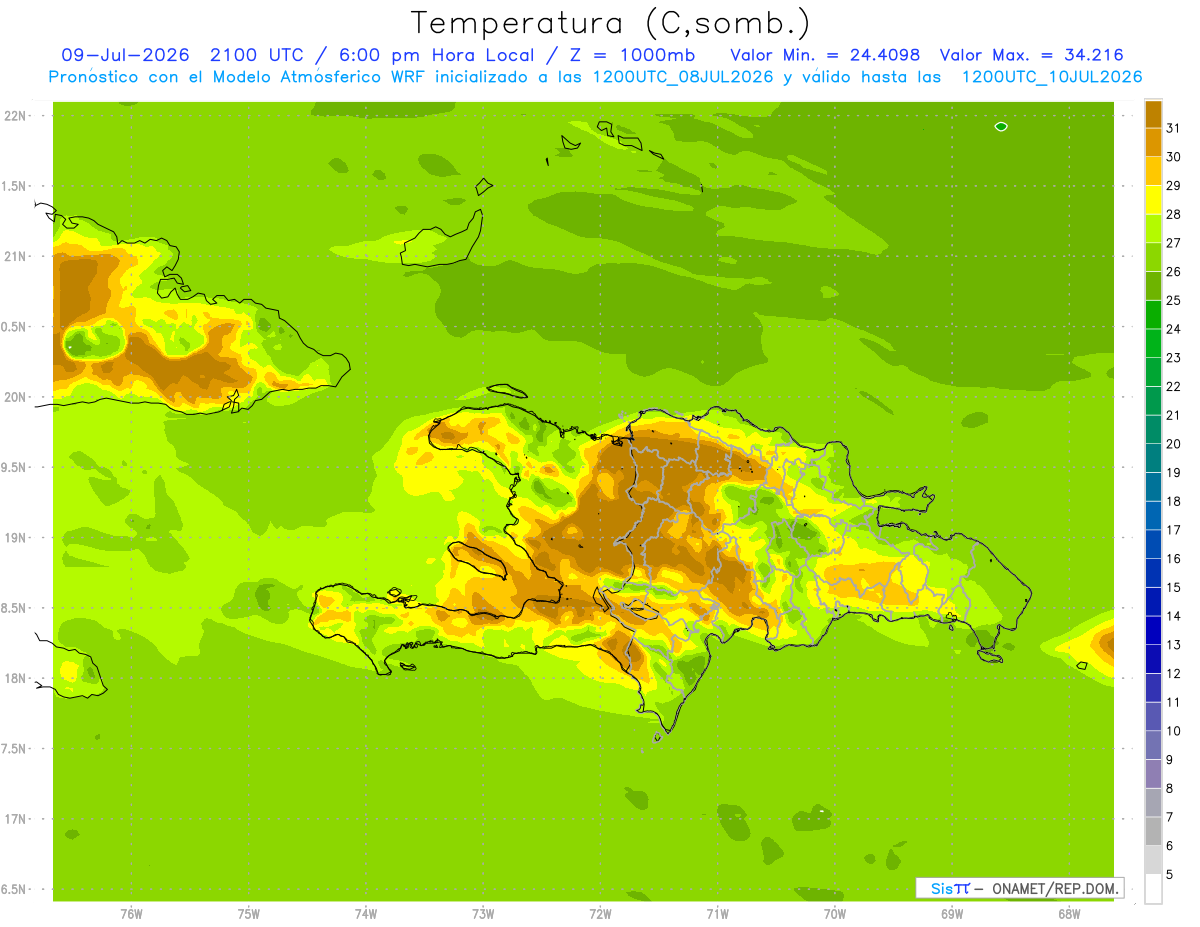Screen dimensions: 1200x927
Task: Pick the legend band between 26 and 27
Action: (1153, 257)
